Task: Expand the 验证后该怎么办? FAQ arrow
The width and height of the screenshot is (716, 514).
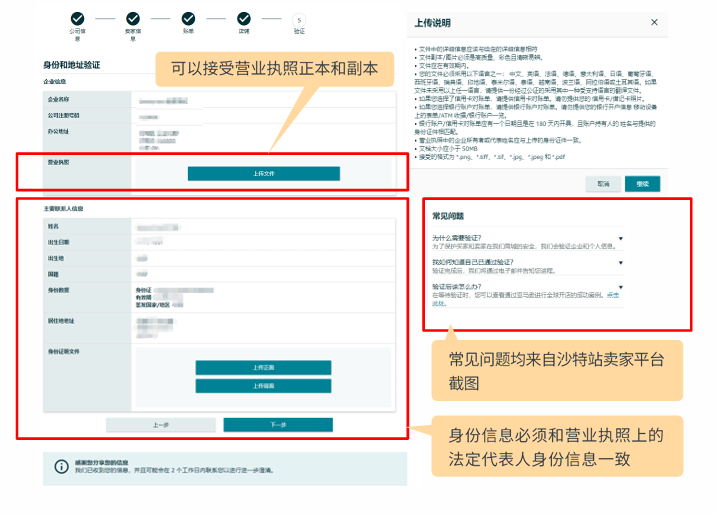Action: (x=620, y=288)
